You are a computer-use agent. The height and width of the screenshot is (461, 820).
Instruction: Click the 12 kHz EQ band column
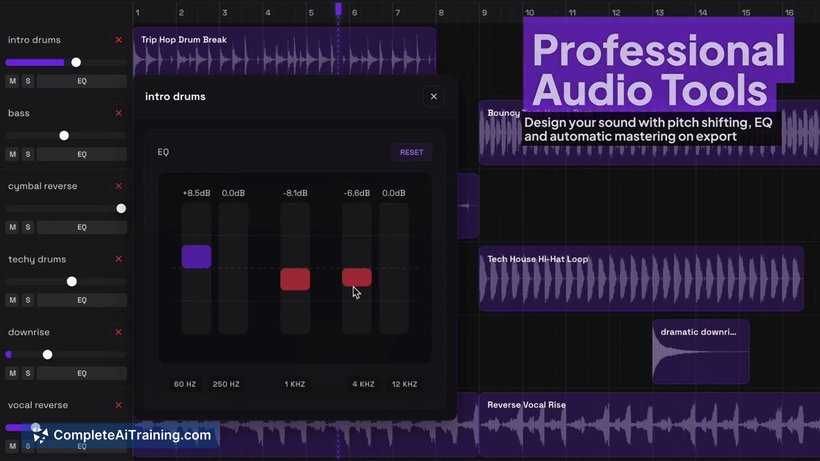pyautogui.click(x=394, y=268)
